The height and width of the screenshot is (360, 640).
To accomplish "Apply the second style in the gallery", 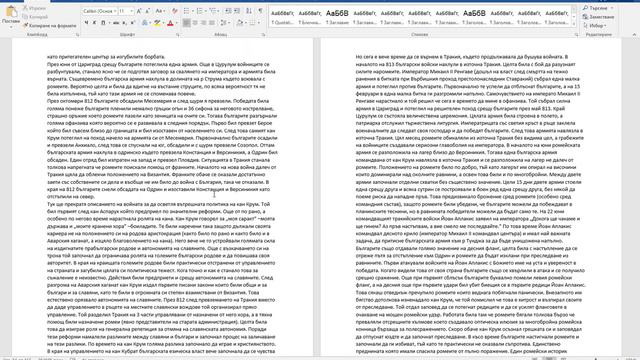I will (x=310, y=17).
